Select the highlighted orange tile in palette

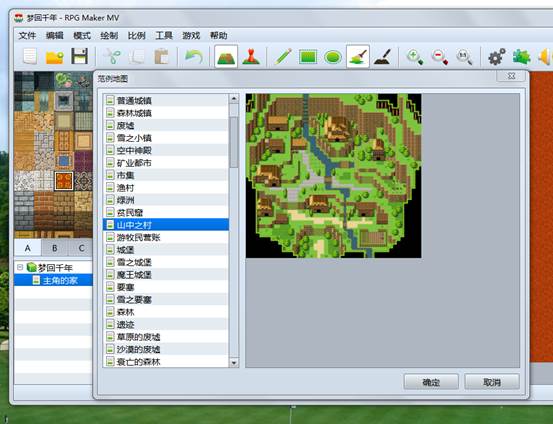[x=64, y=181]
